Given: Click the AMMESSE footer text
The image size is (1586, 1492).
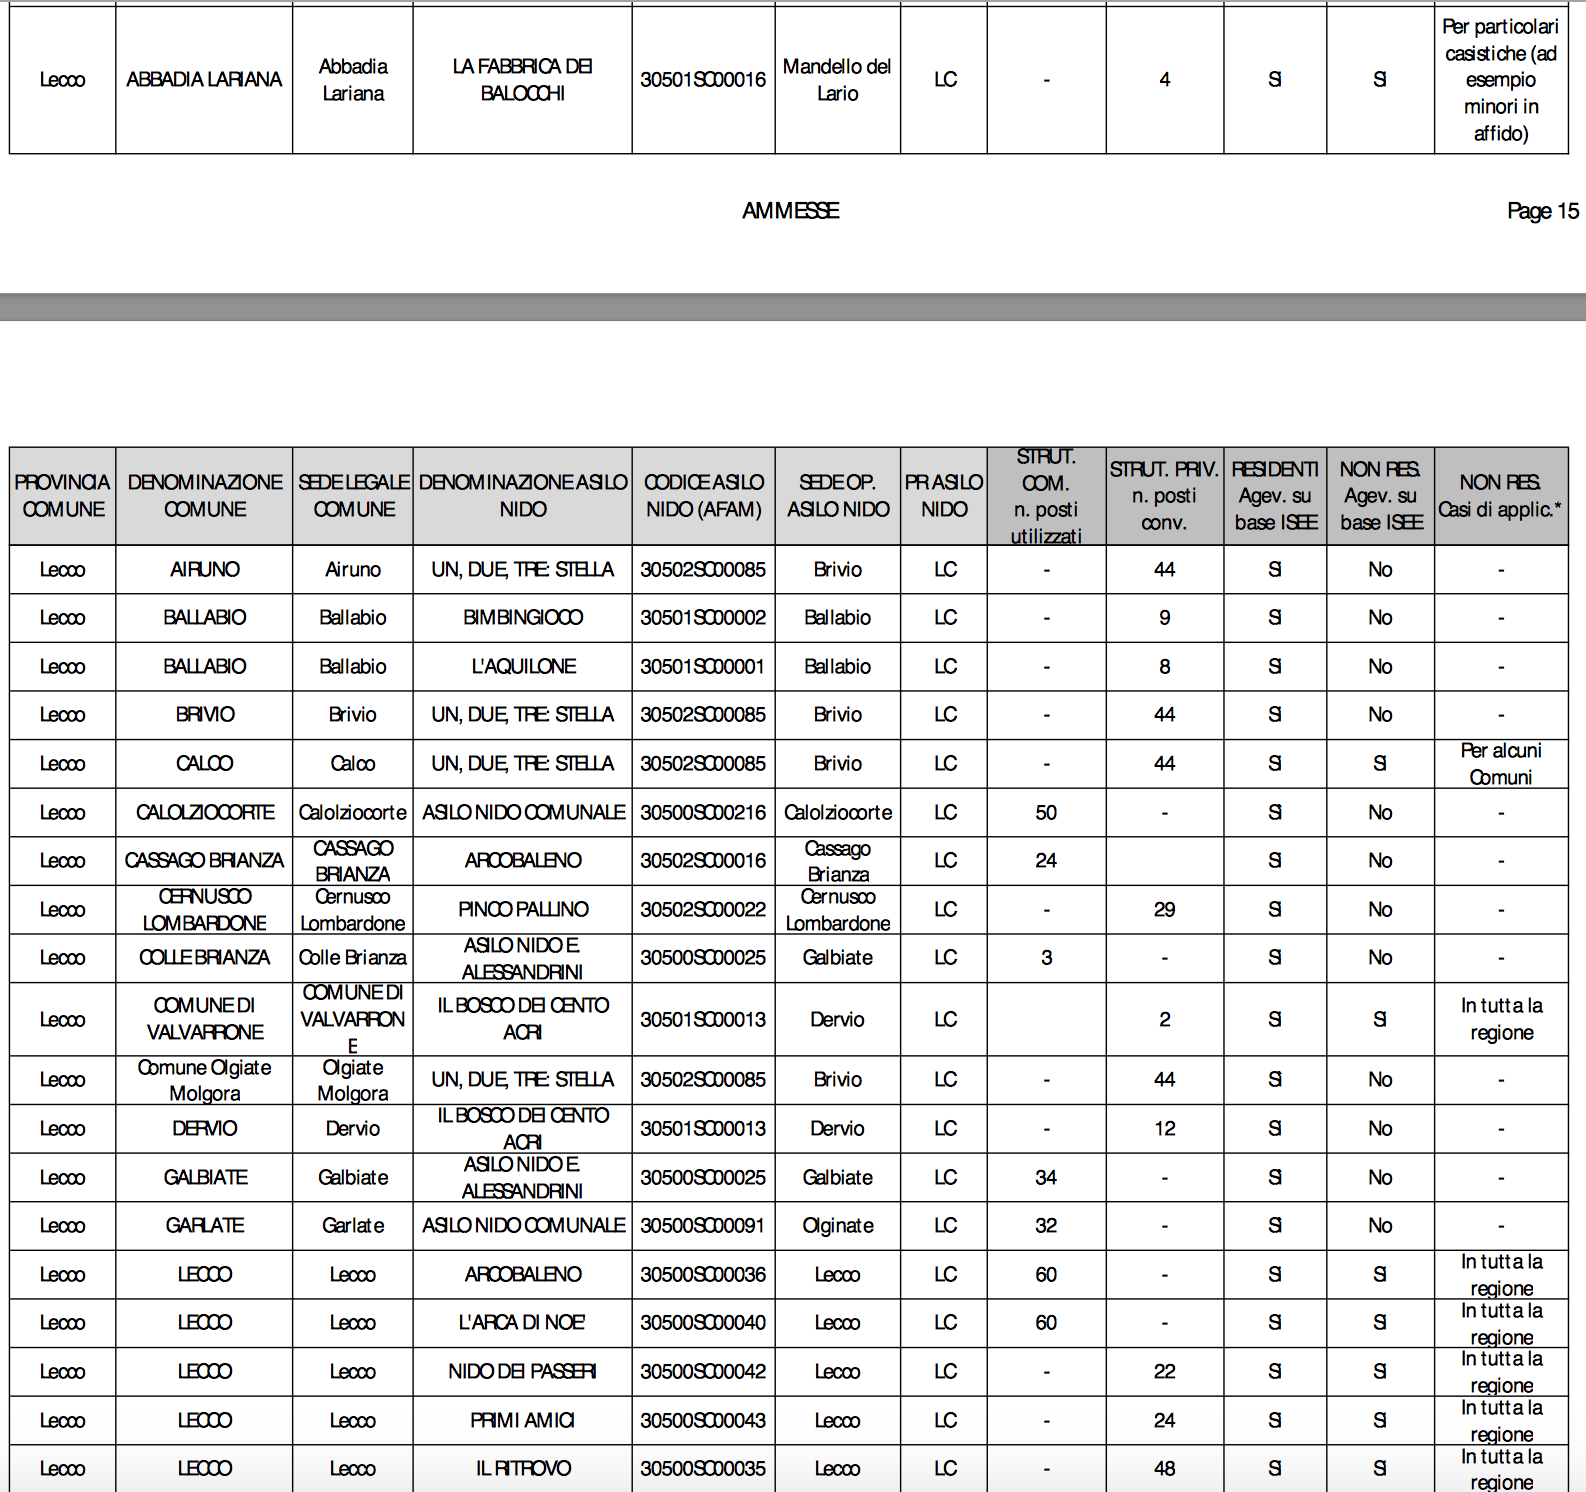Looking at the screenshot, I should (x=790, y=211).
